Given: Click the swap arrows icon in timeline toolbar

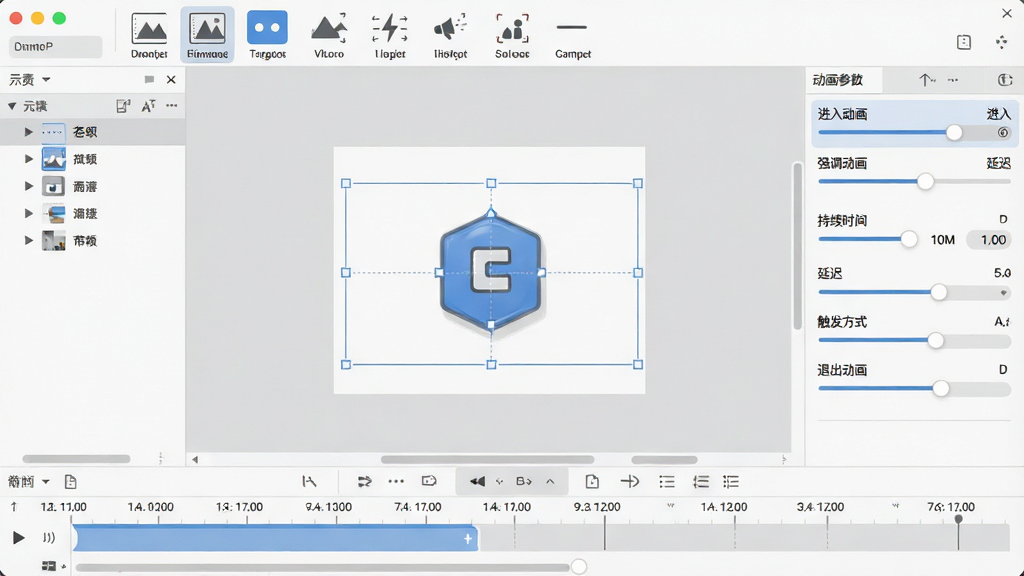Looking at the screenshot, I should click(364, 482).
